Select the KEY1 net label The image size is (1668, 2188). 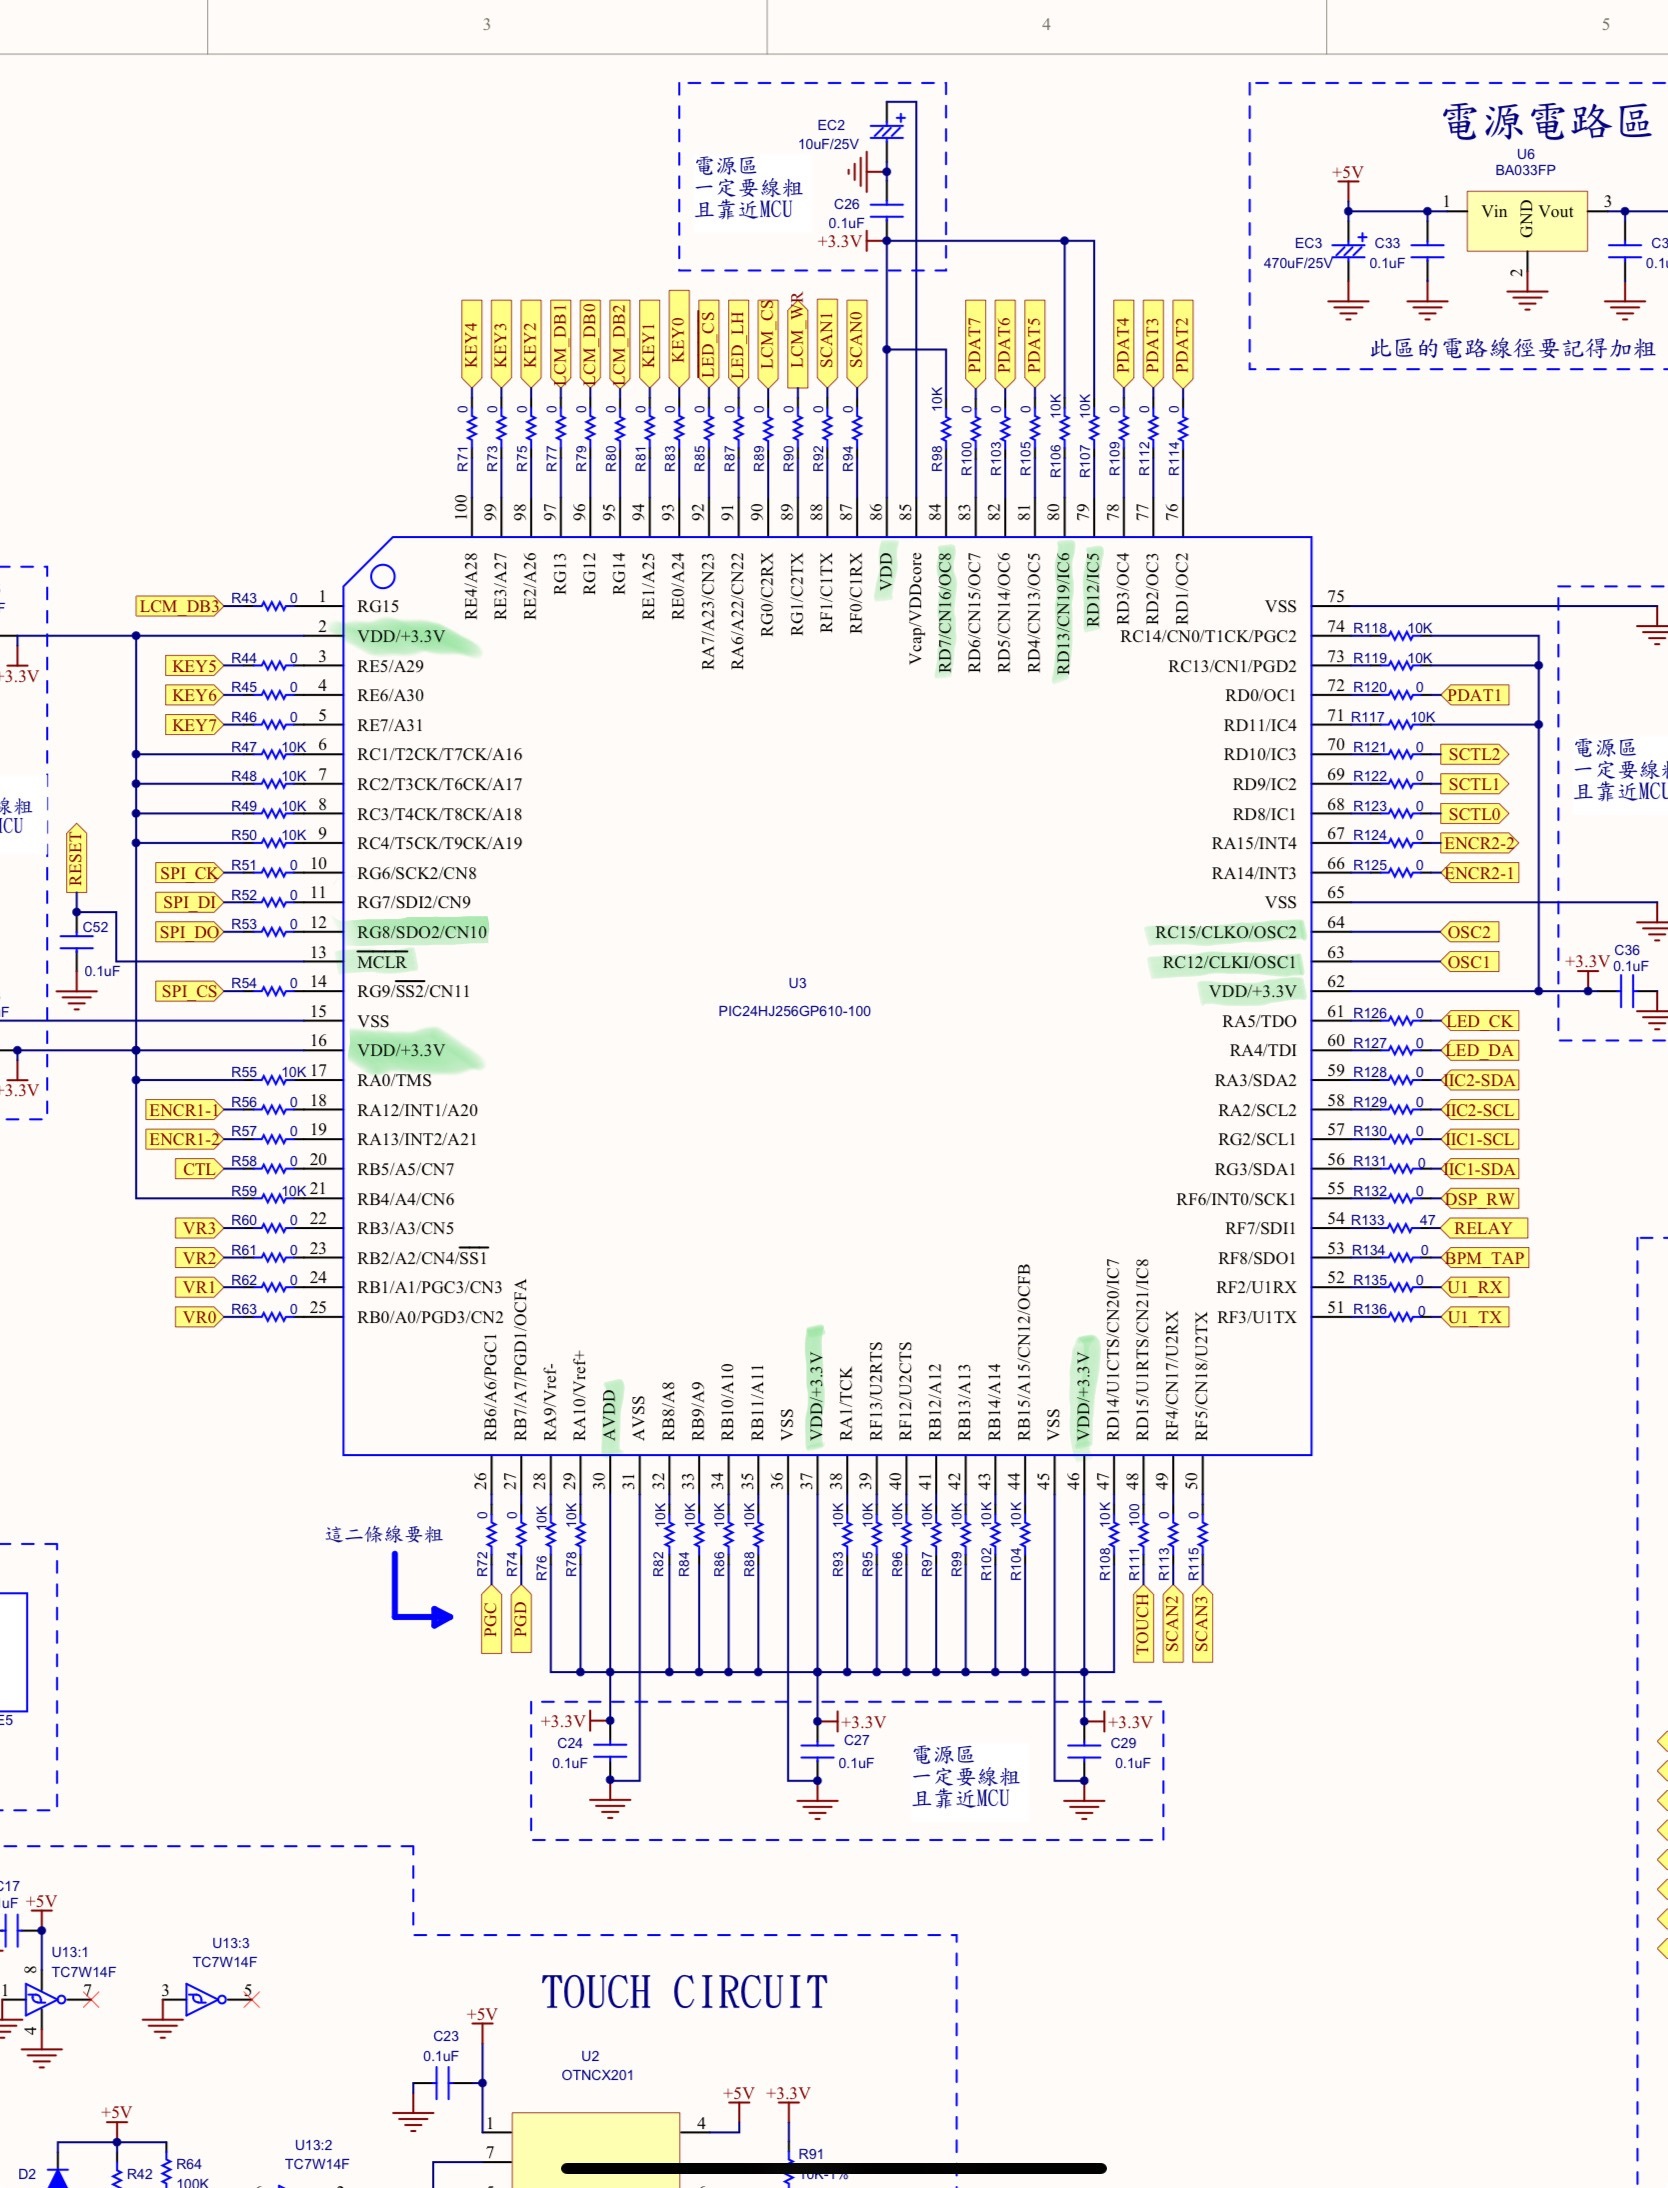[649, 344]
